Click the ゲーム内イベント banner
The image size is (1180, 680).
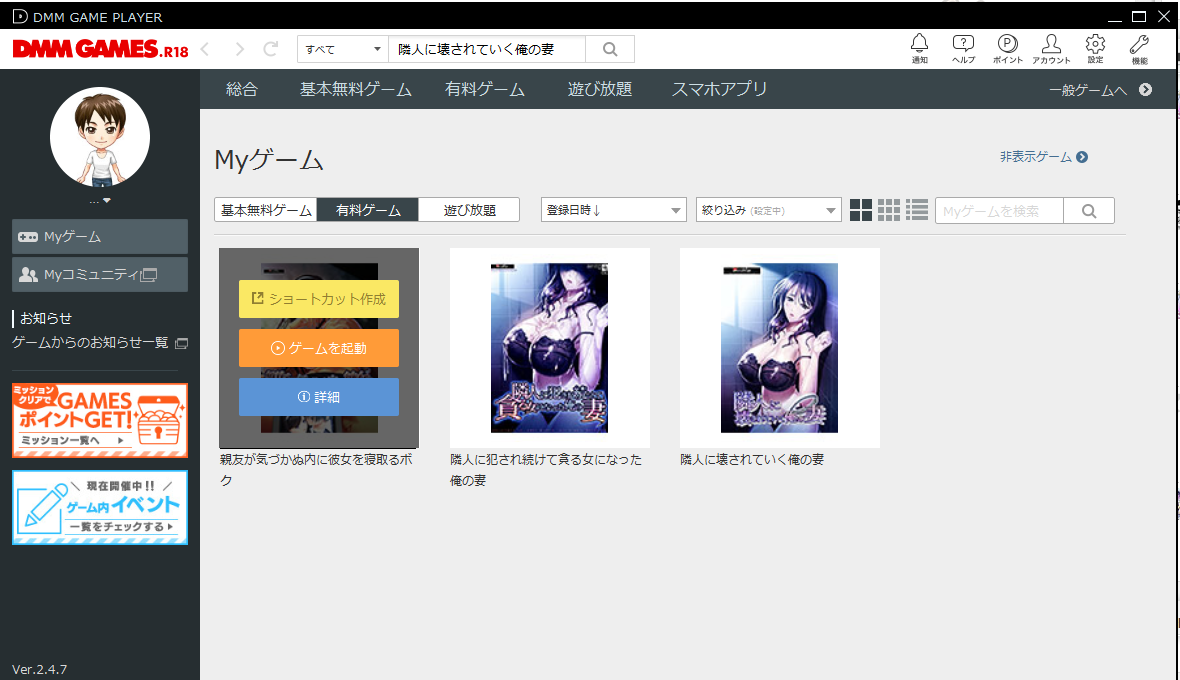tap(100, 508)
